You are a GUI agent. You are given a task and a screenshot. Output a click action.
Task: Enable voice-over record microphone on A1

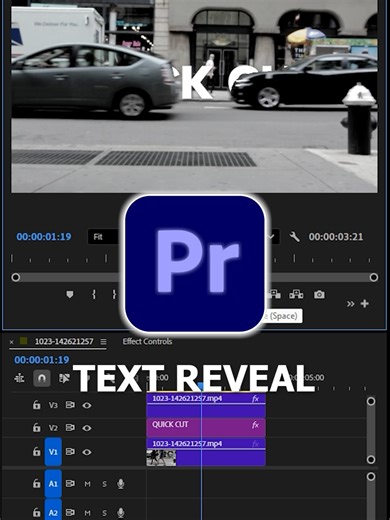[x=121, y=484]
